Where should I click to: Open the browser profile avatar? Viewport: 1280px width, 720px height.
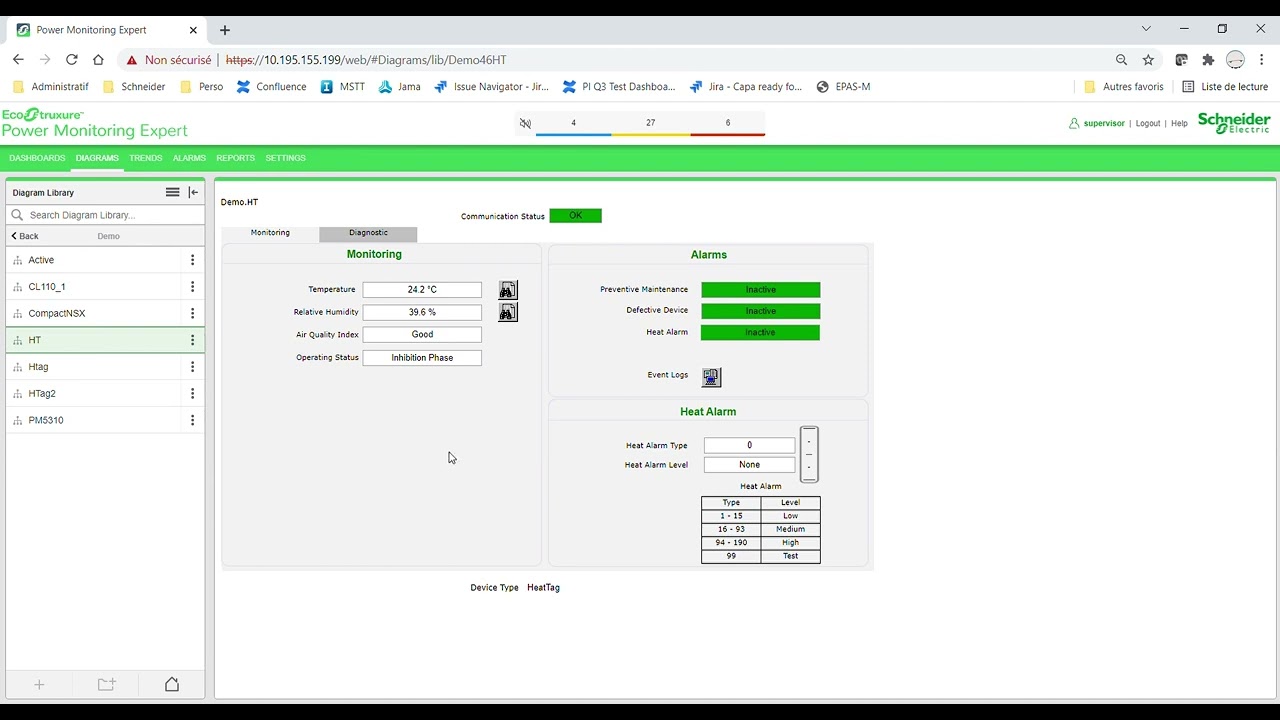pos(1235,60)
